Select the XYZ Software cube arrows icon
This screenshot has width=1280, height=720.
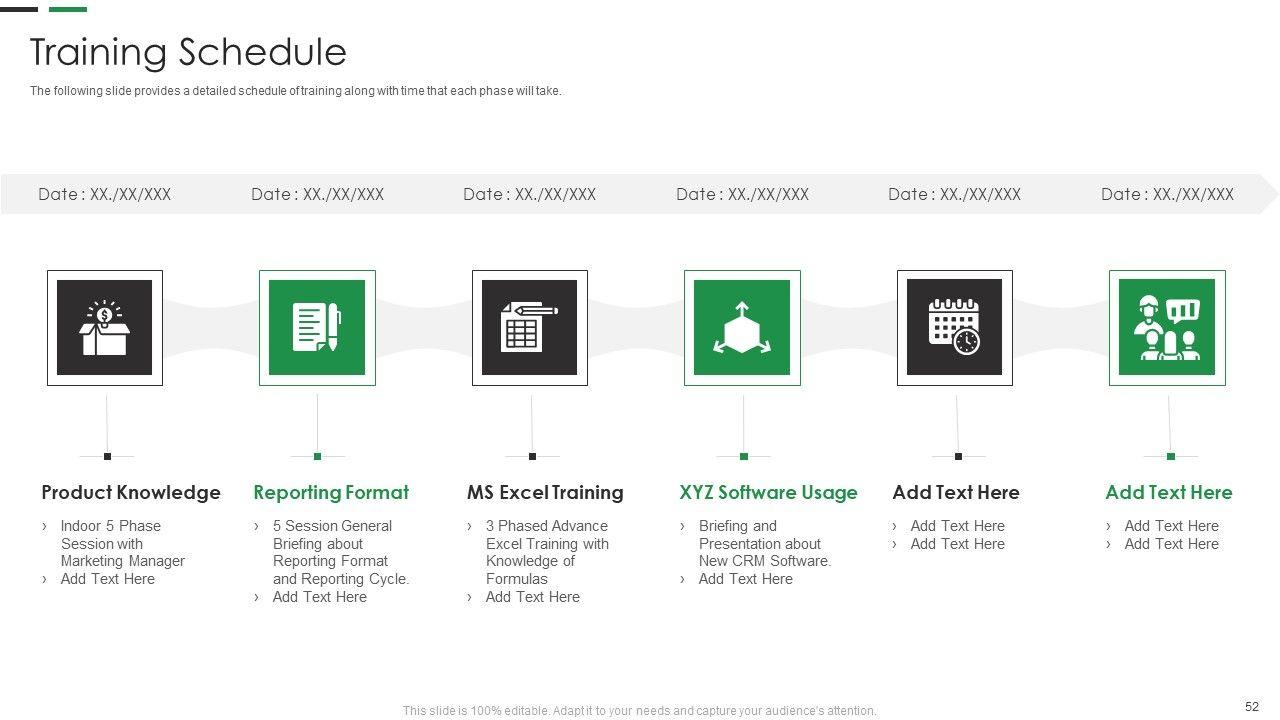(x=742, y=328)
